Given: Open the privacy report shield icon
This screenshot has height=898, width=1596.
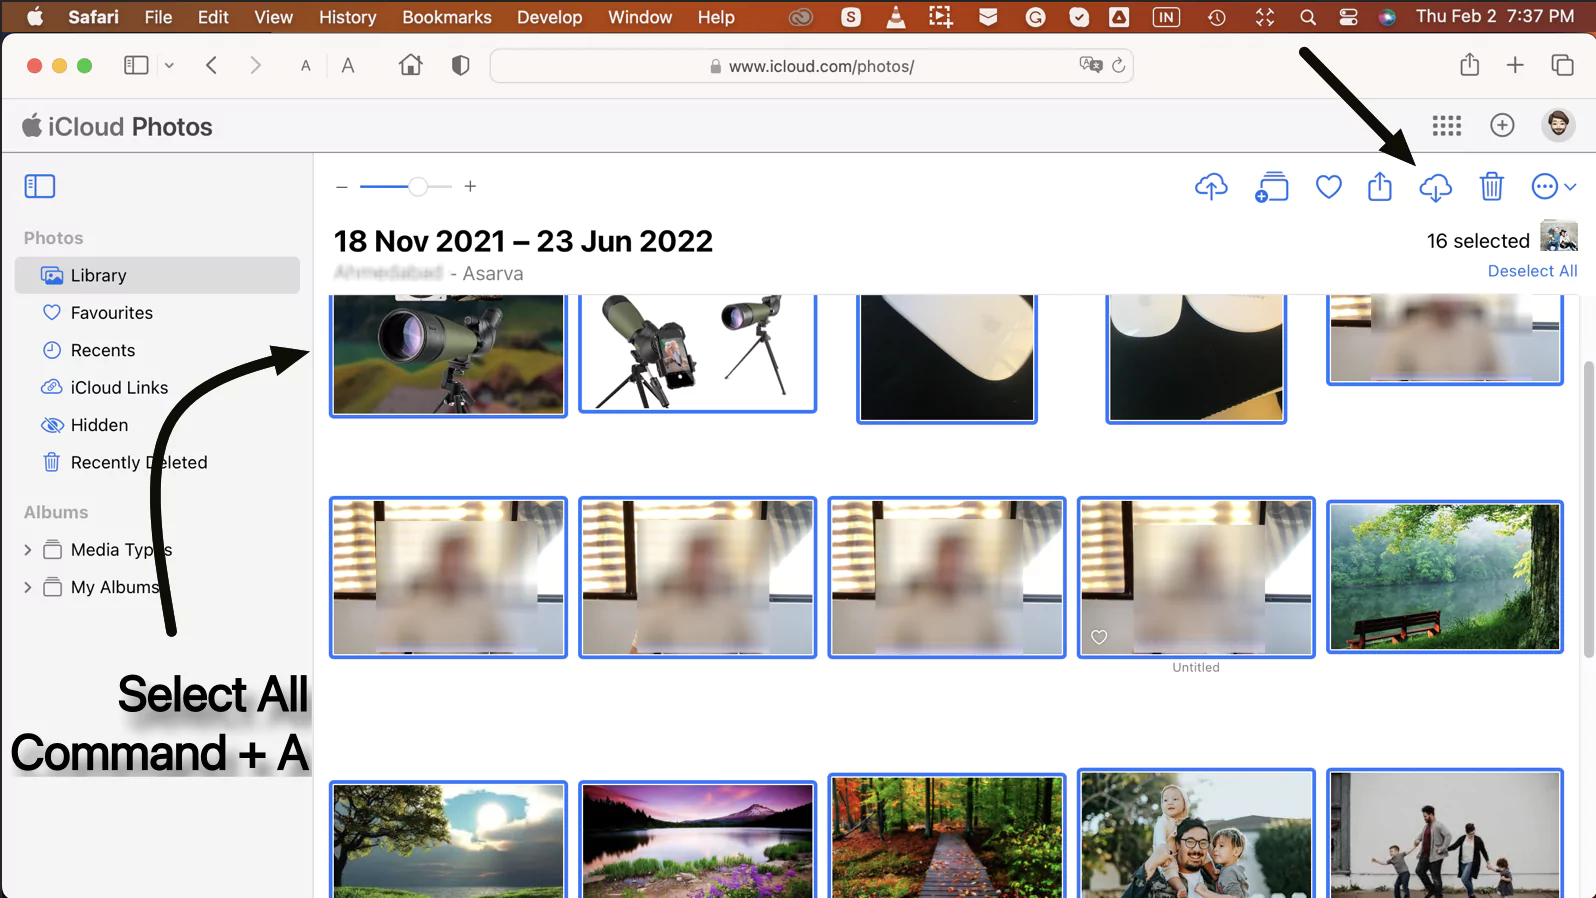Looking at the screenshot, I should pos(460,65).
